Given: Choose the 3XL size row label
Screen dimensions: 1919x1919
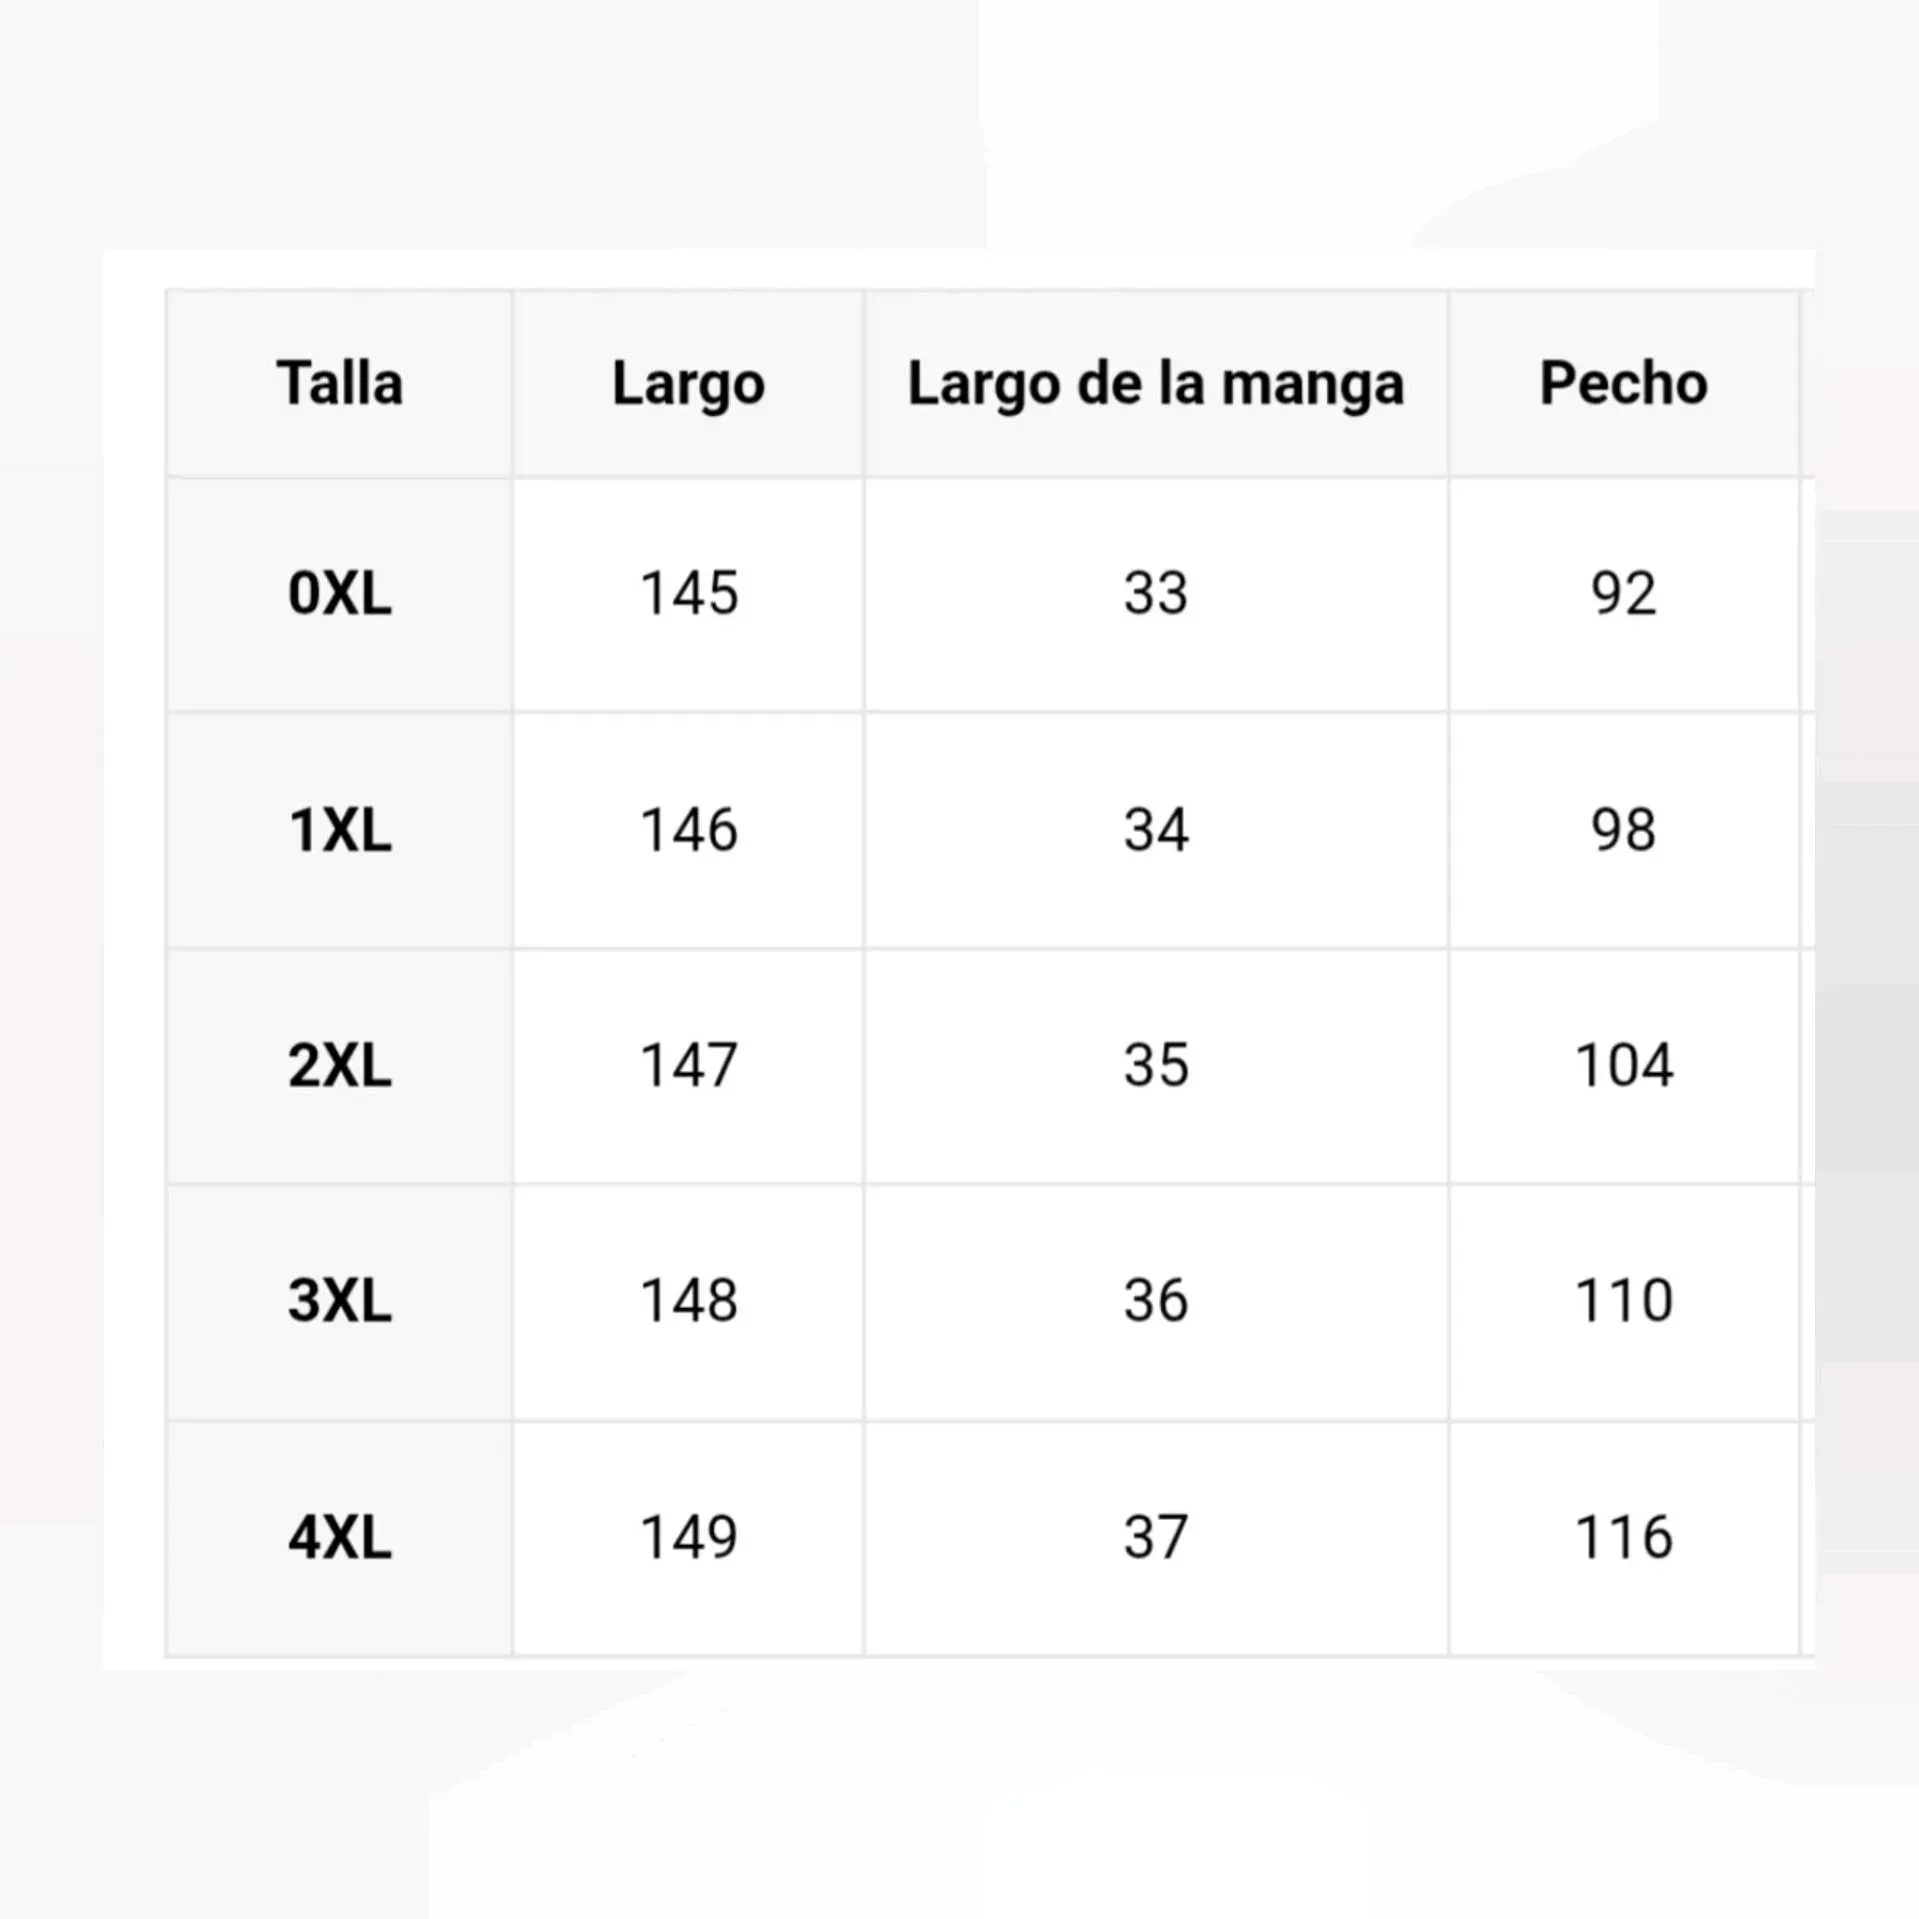Looking at the screenshot, I should click(340, 1301).
